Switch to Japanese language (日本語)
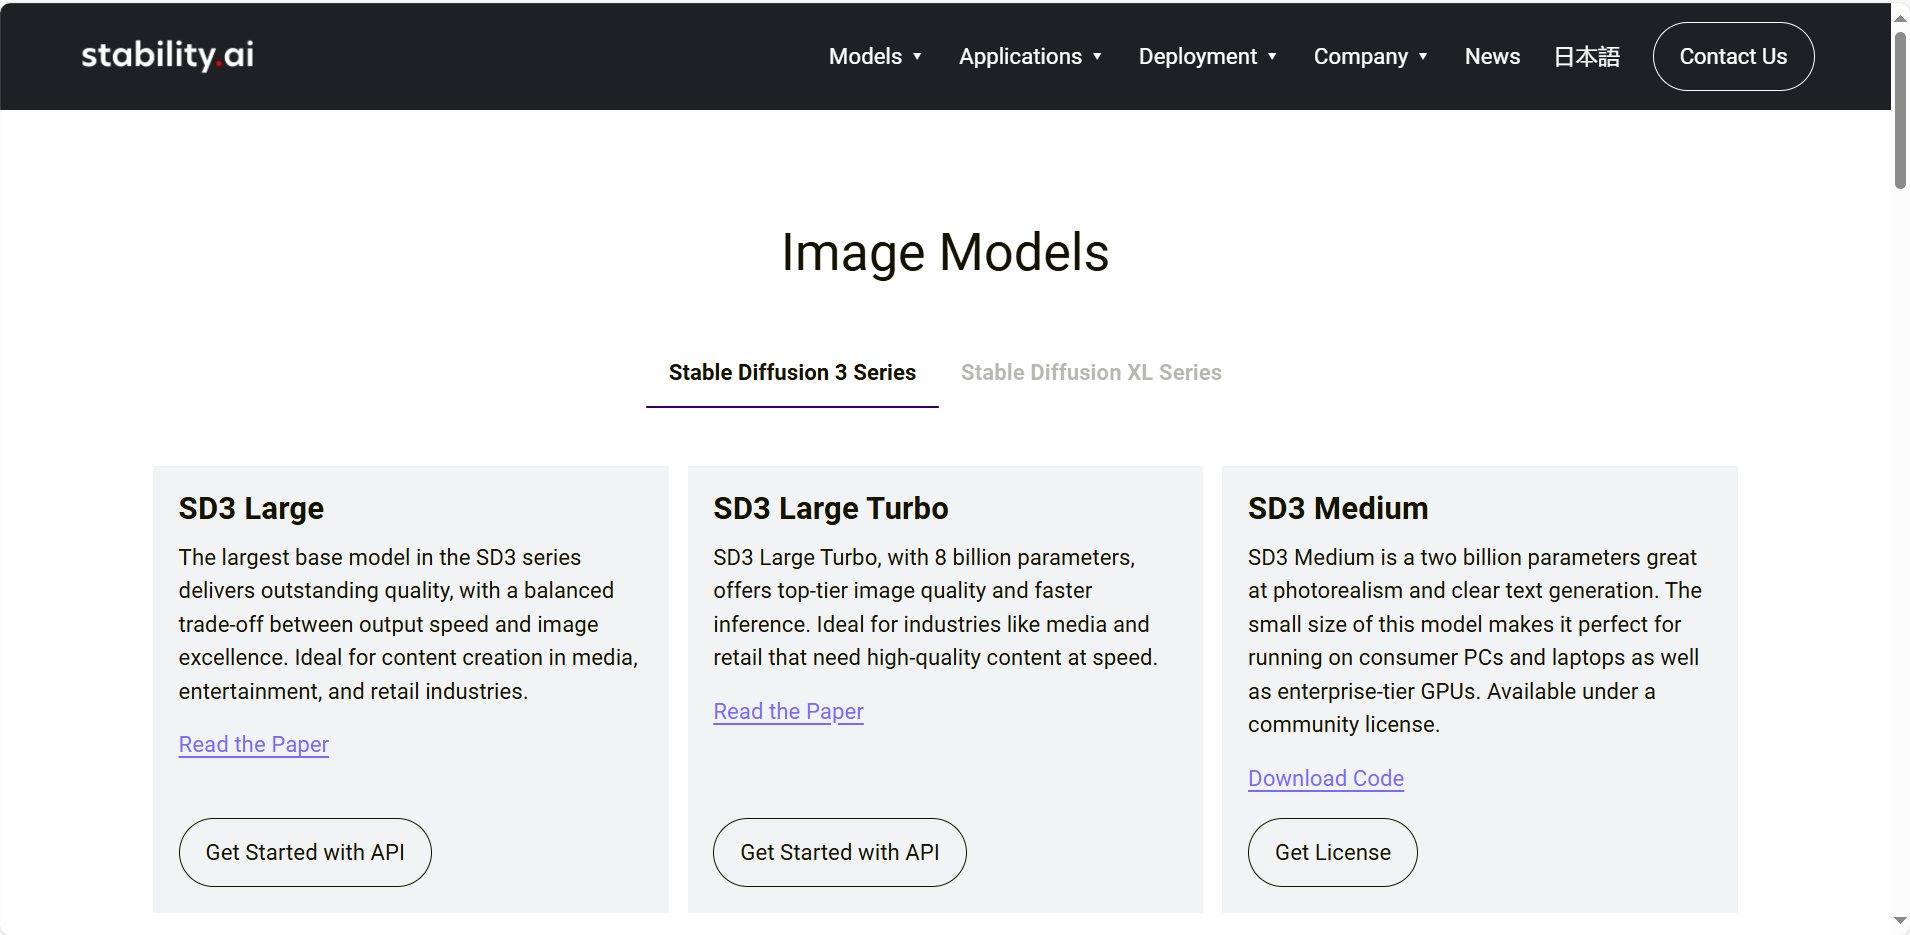Screen dimensions: 1910x935 point(1587,57)
